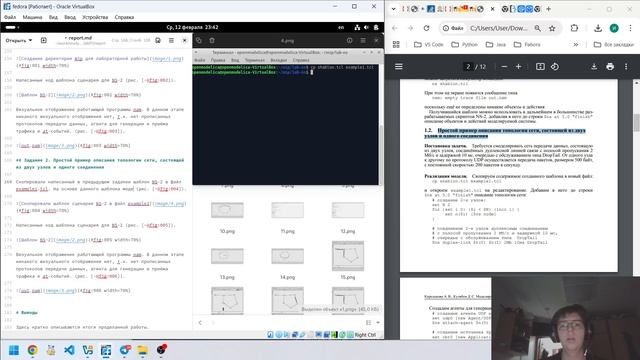Click the power icon in GNOME top bar
The width and height of the screenshot is (640, 360).
[376, 27]
